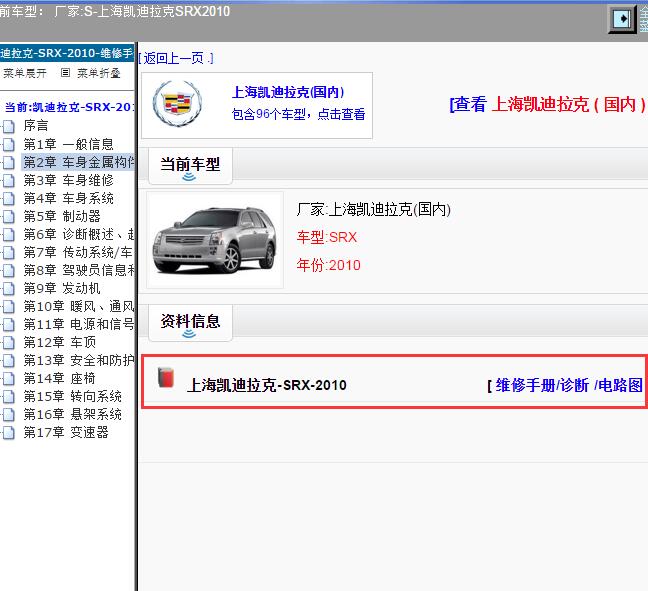Open 第8章 驾驶员信息 chapter
The height and width of the screenshot is (591, 648).
79,270
